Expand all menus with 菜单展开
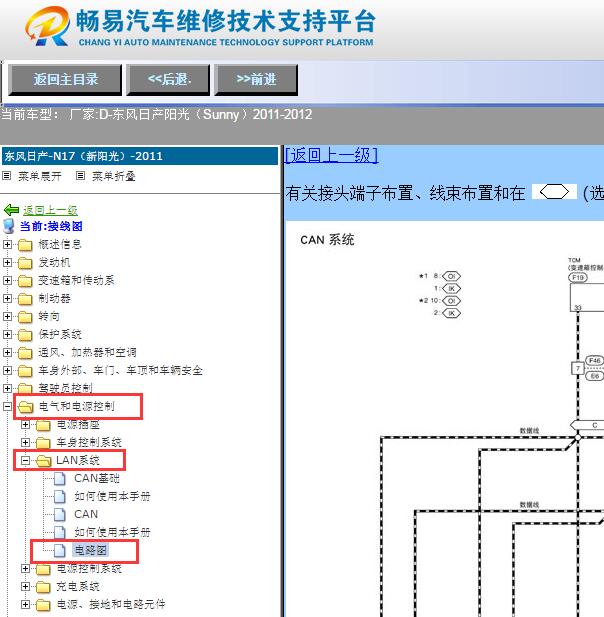The width and height of the screenshot is (604, 617). pos(40,176)
